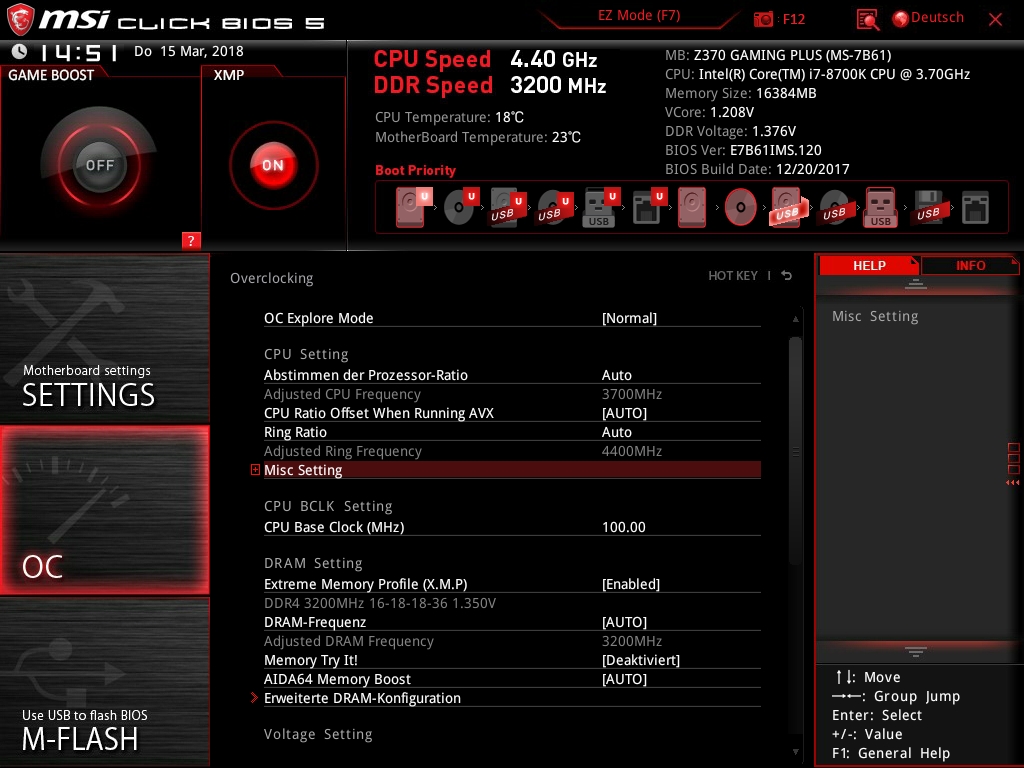Click the CPU BCLK Setting heading
1024x768 pixels.
[x=328, y=506]
